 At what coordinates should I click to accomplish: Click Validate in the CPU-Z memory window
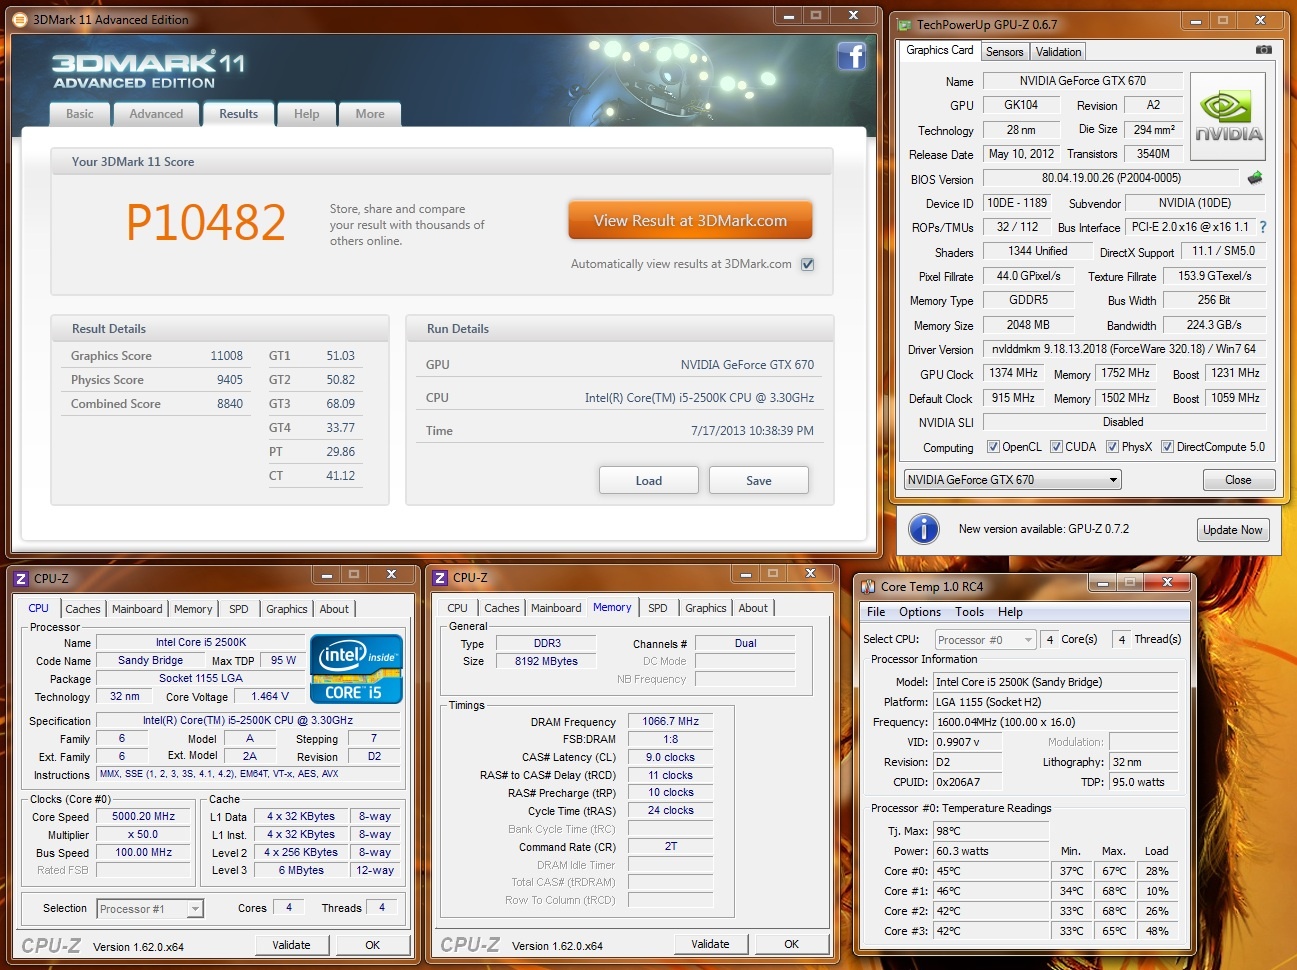[x=710, y=944]
